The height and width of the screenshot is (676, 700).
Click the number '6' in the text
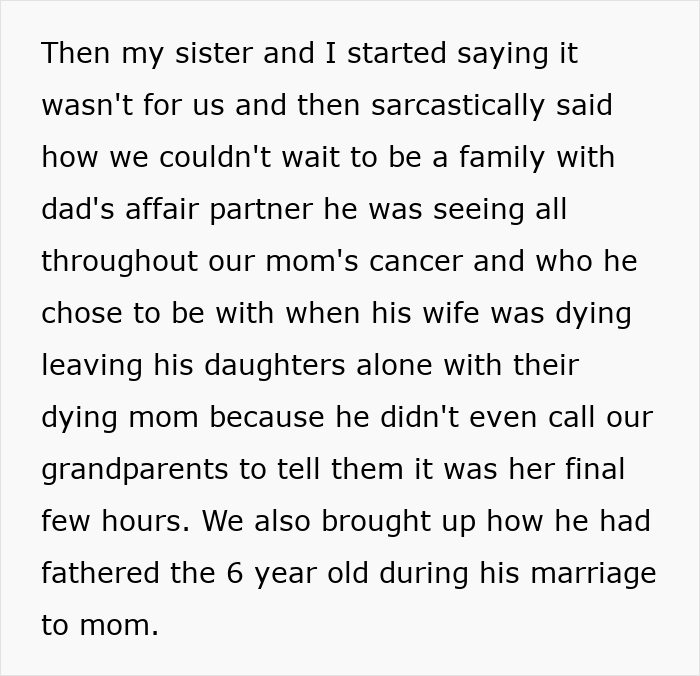(234, 573)
